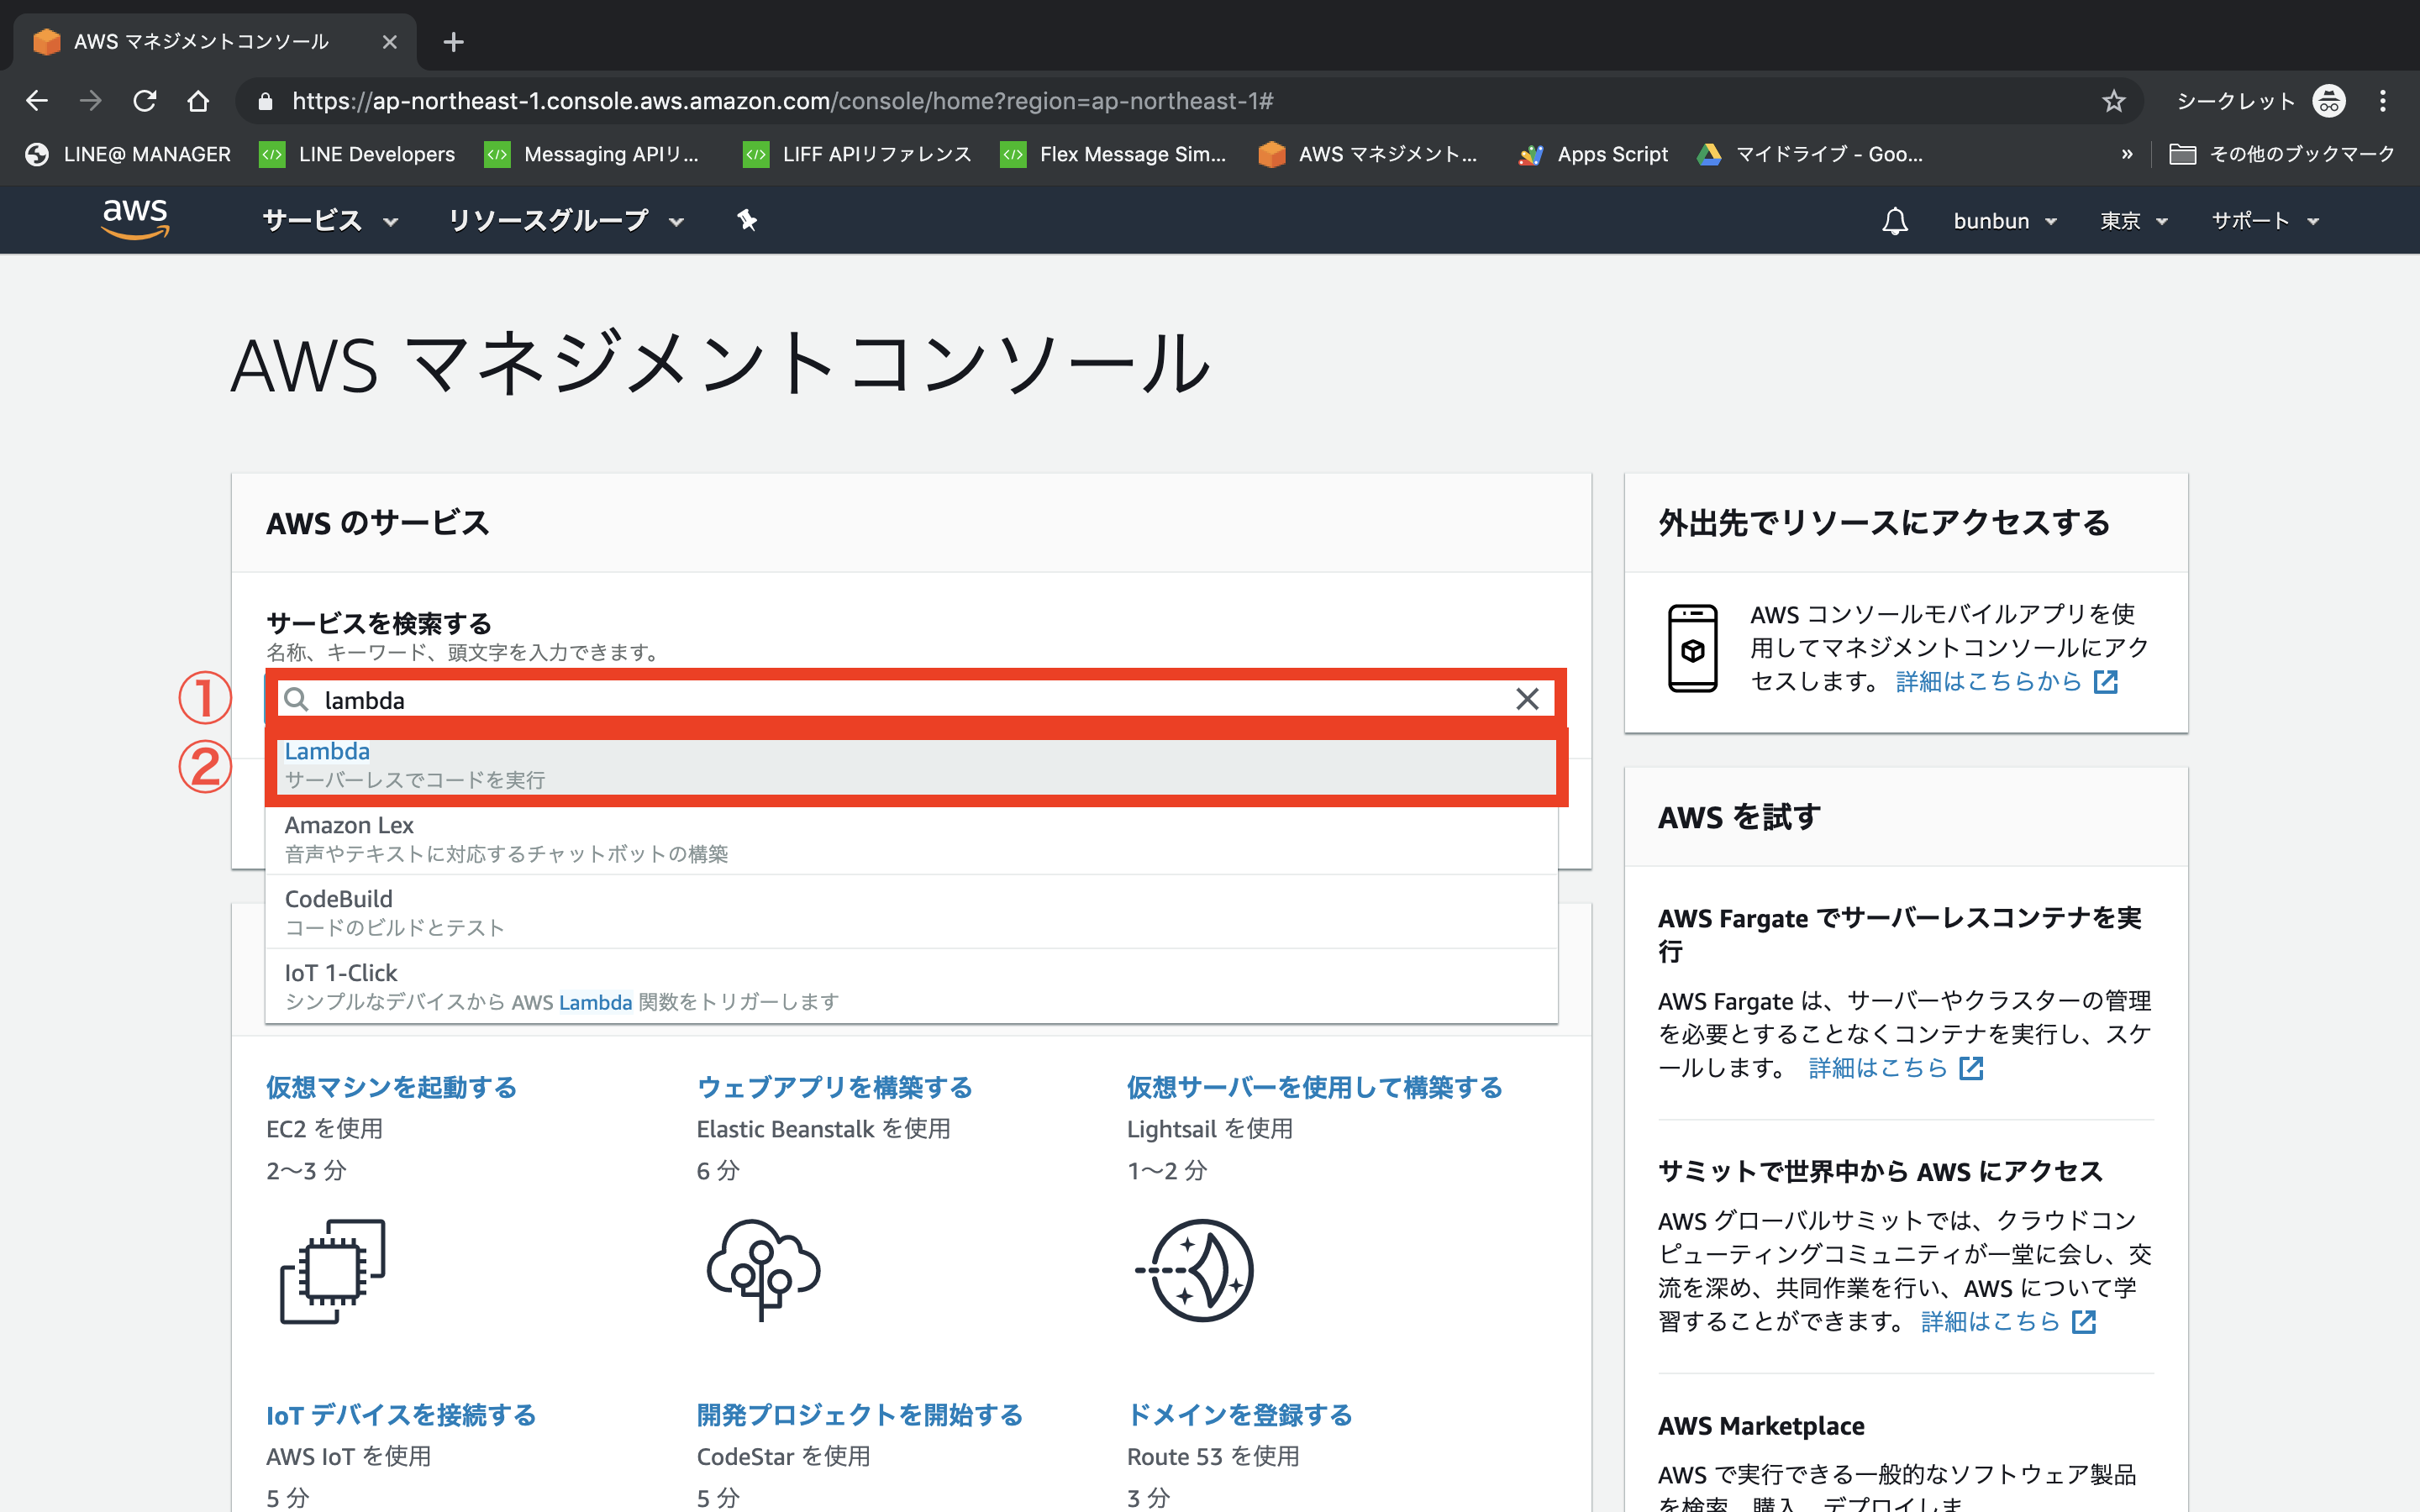Open the サポート dropdown
Image resolution: width=2420 pixels, height=1512 pixels.
click(x=2265, y=221)
